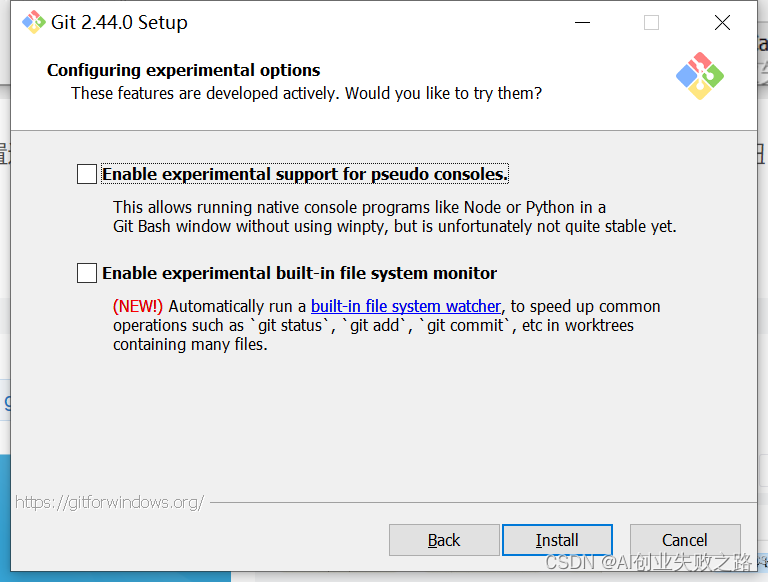Cancel the Git setup wizard
768x582 pixels.
[685, 540]
